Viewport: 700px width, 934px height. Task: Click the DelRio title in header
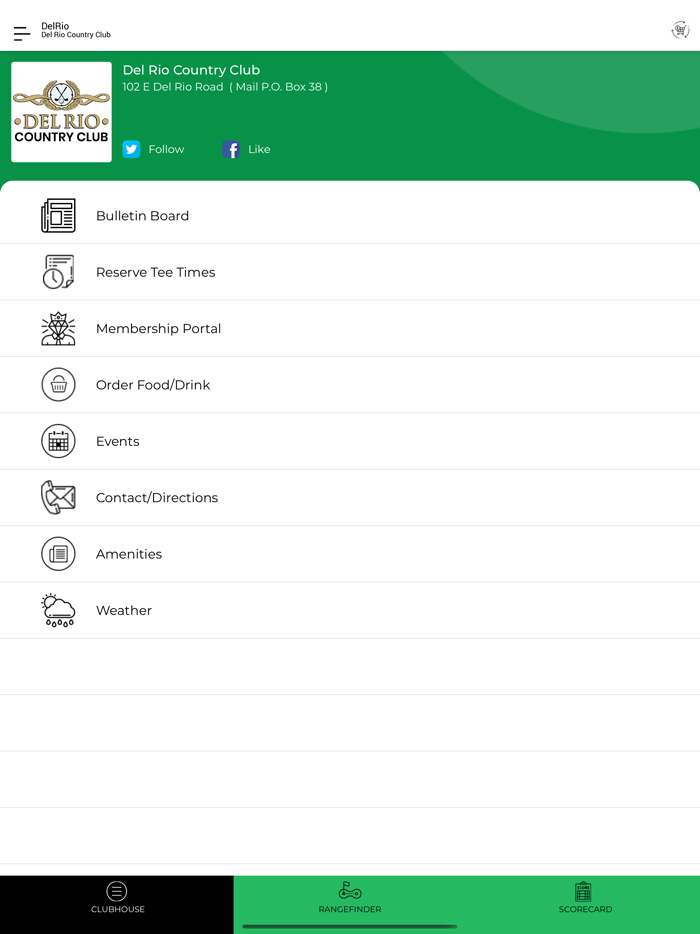pos(55,26)
